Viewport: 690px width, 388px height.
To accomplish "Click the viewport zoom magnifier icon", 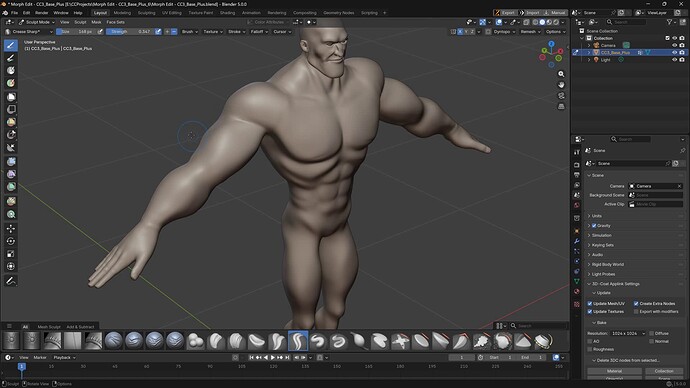I will pyautogui.click(x=561, y=74).
